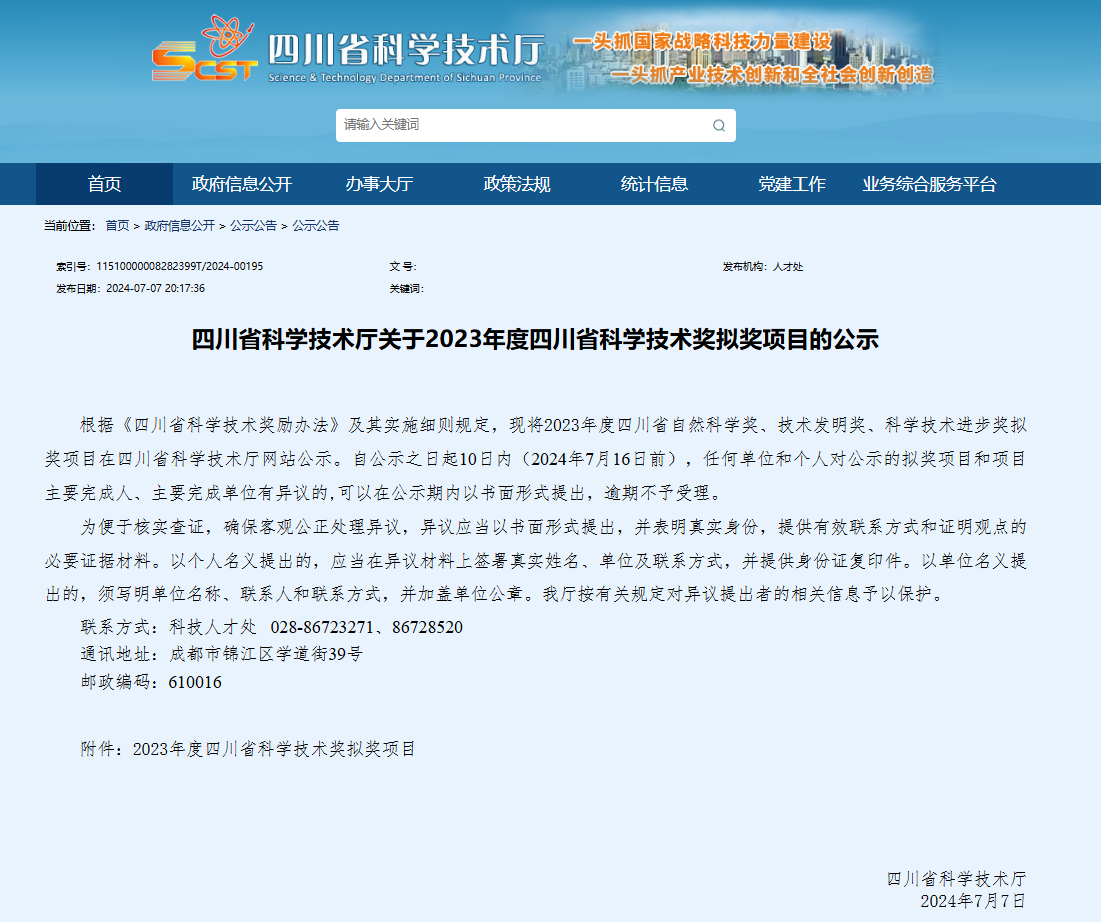Go to 办事大厅 in navigation bar

coord(379,184)
